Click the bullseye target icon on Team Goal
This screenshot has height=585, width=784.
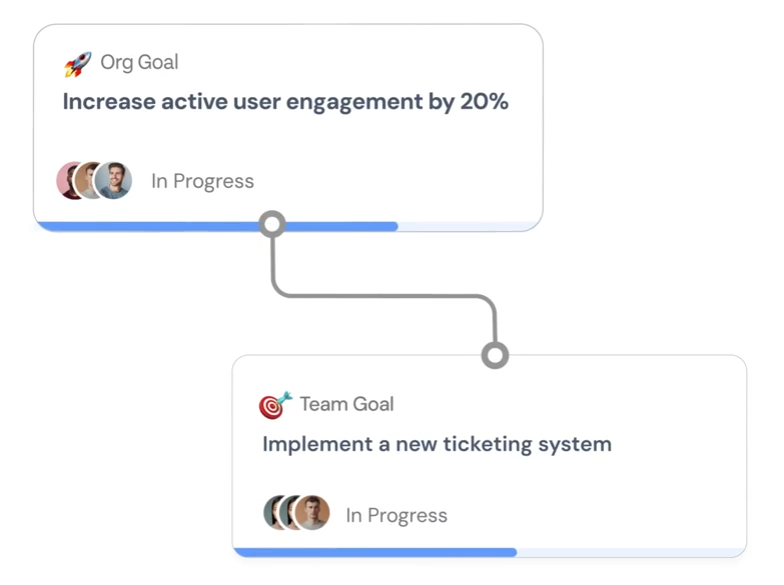tap(275, 405)
